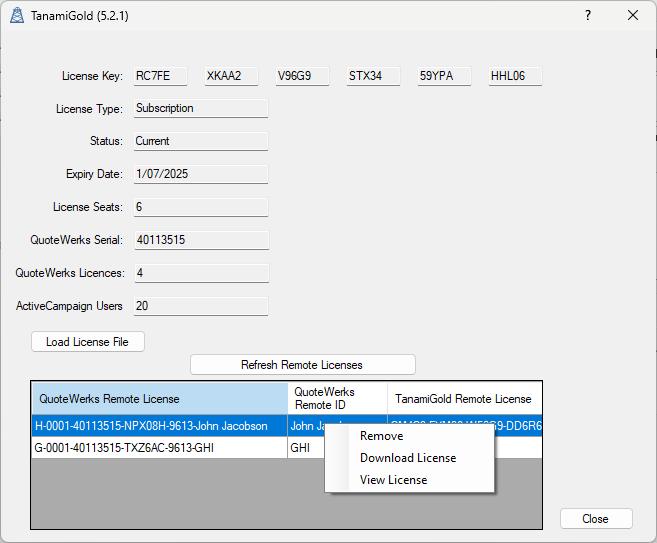Image resolution: width=657 pixels, height=543 pixels.
Task: Click the QuoteWerks Serial field 40113515
Action: [200, 240]
